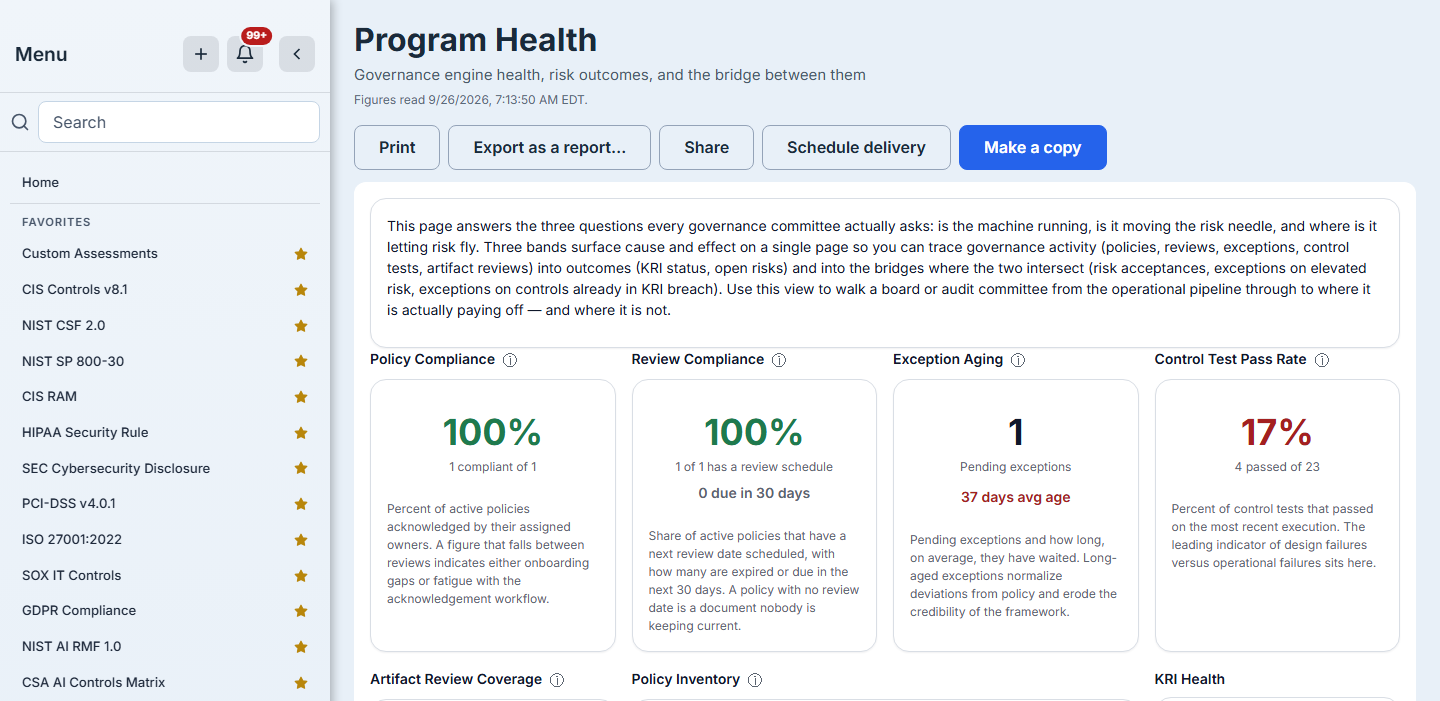Viewport: 1440px width, 701px height.
Task: Click the FAVORITES section label
Action: (x=56, y=222)
